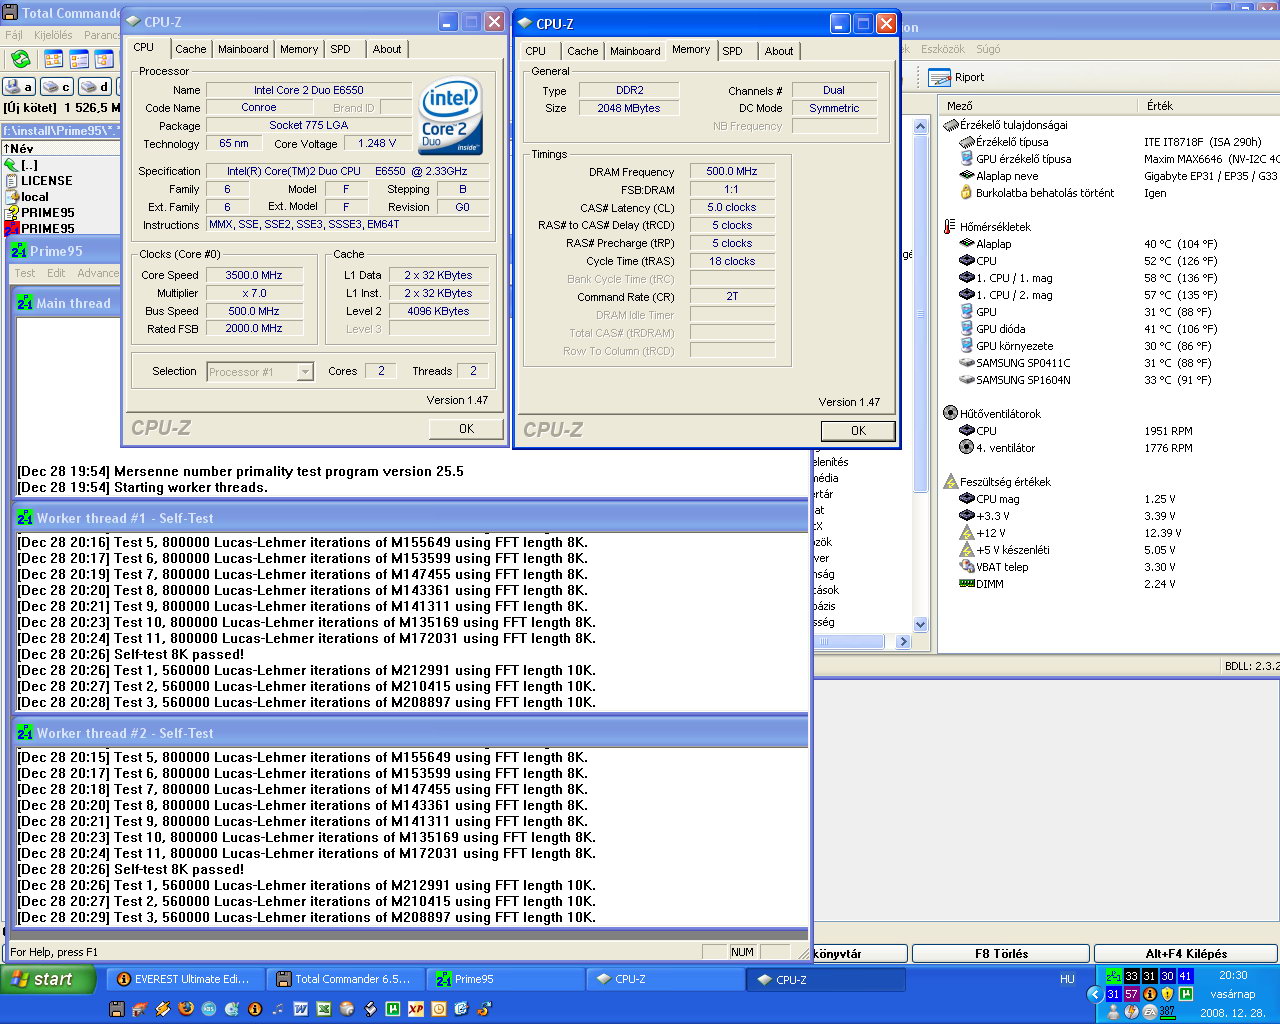
Task: Select drive c button in Total Commander
Action: point(56,87)
